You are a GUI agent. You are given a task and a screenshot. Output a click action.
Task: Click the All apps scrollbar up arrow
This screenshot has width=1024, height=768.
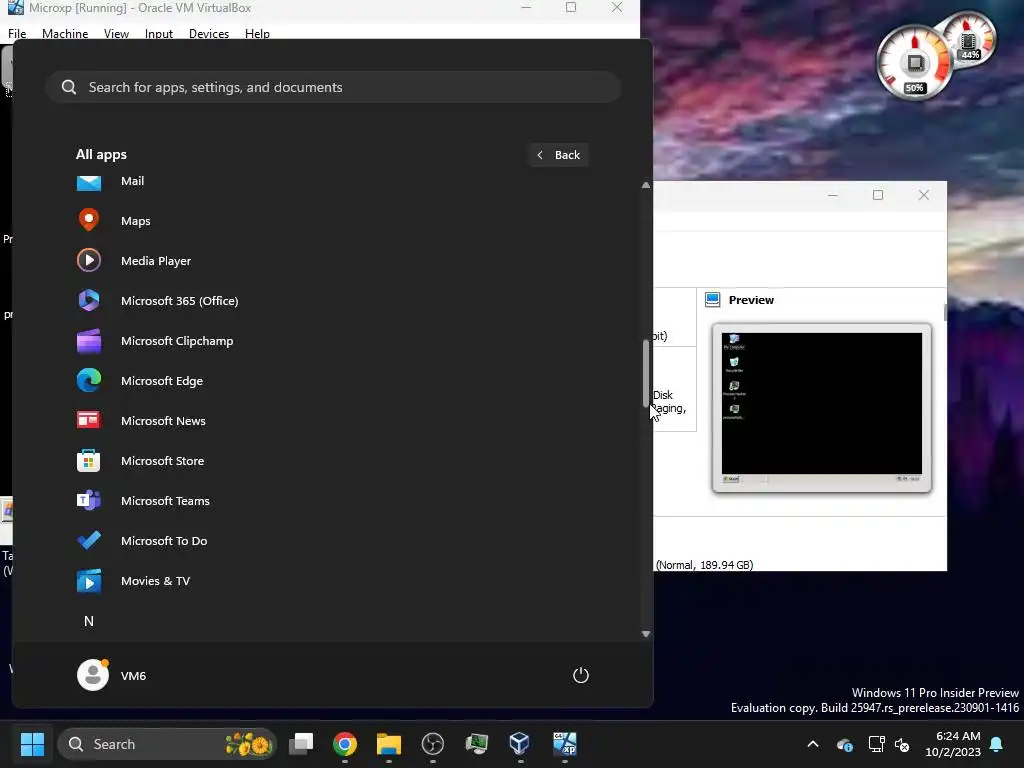click(x=646, y=185)
